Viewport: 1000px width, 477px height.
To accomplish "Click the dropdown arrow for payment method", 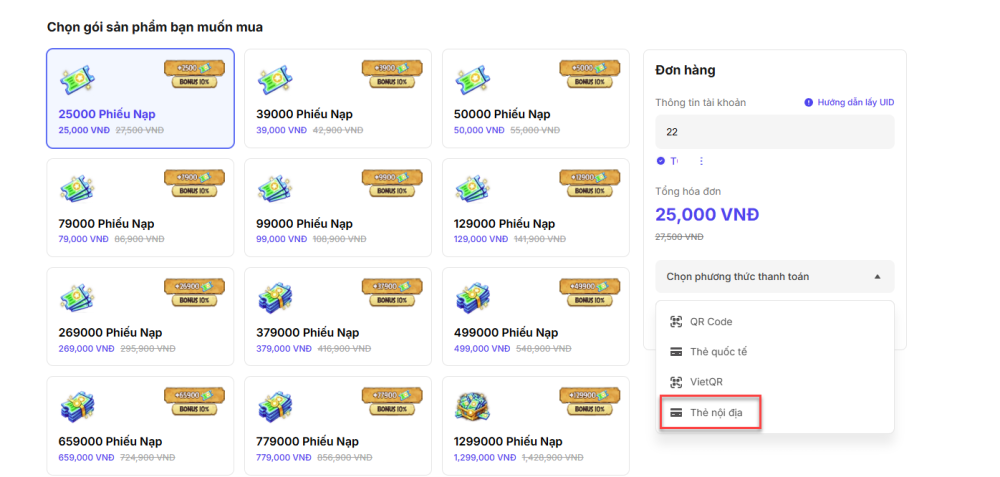I will point(877,277).
